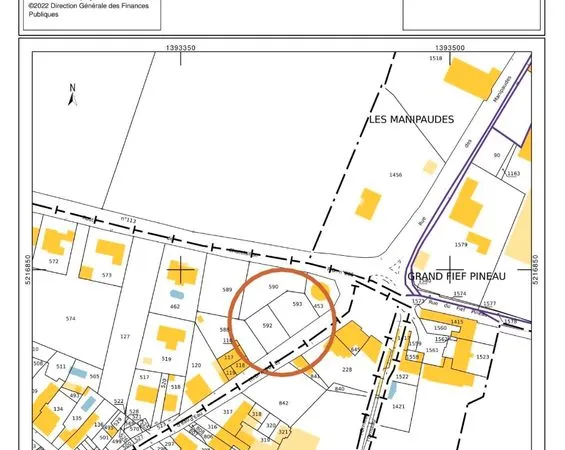This screenshot has height=450, width=565.
Task: Click the blue pool shape in parcel 462
Action: point(177,294)
